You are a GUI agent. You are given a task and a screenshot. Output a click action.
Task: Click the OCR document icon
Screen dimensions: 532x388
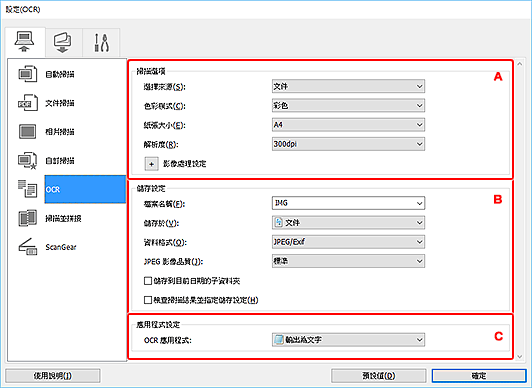[x=27, y=189]
